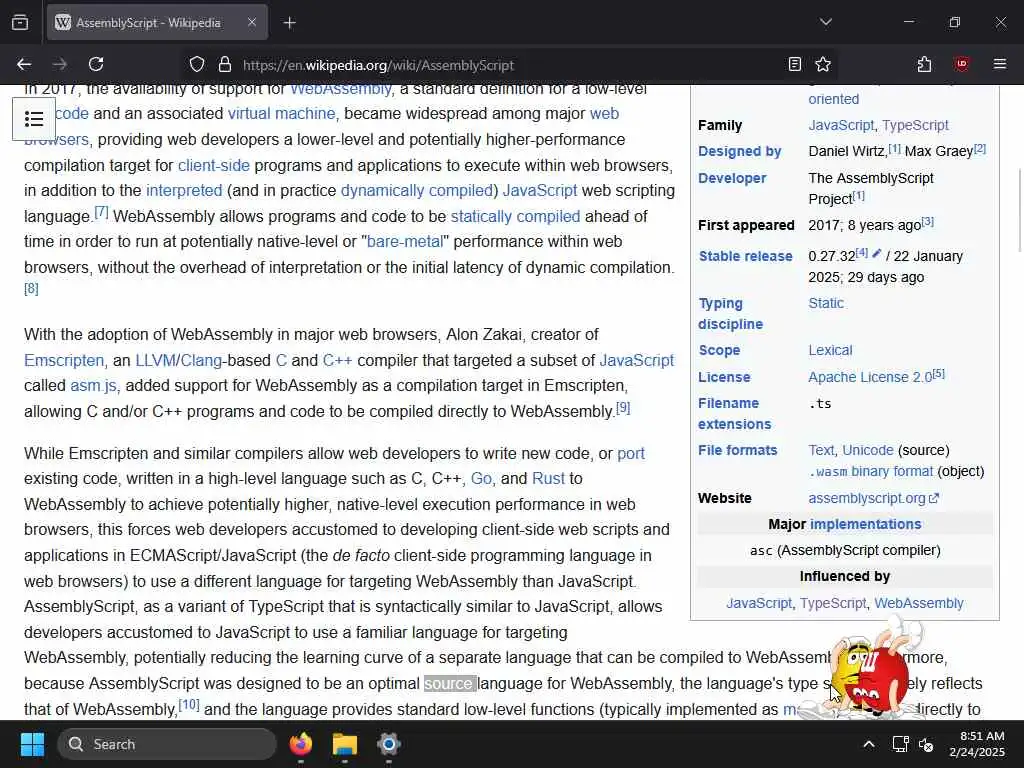Follow the virtual machine link
The width and height of the screenshot is (1024, 768).
pos(281,114)
